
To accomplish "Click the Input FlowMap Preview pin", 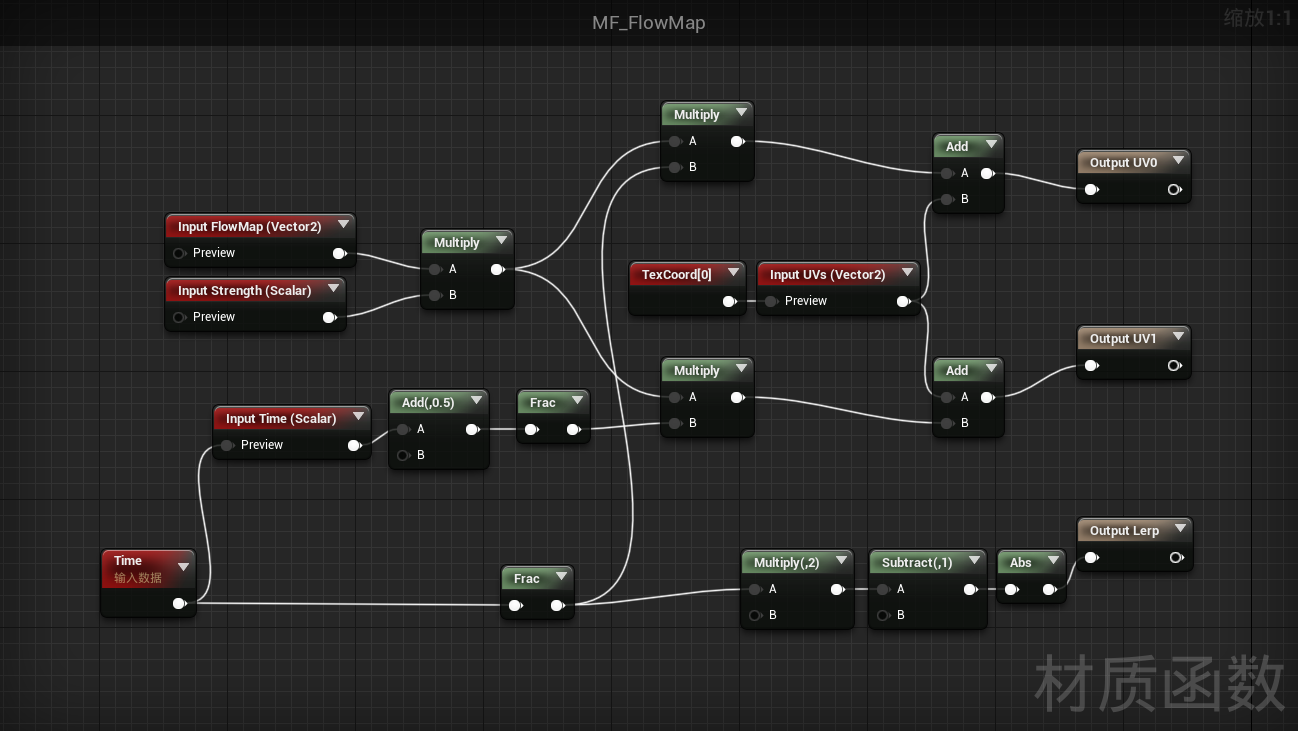I will [180, 253].
